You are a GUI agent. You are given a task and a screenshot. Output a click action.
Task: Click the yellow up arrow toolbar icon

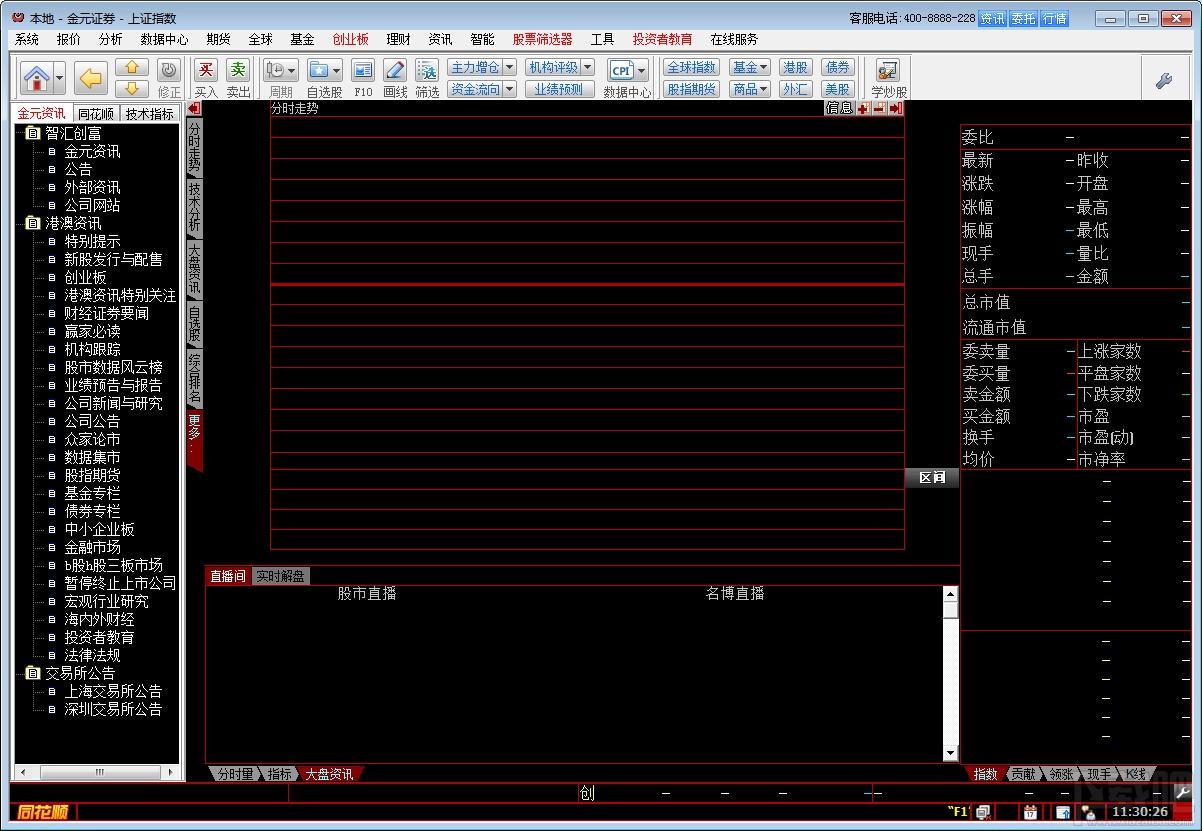(x=132, y=67)
